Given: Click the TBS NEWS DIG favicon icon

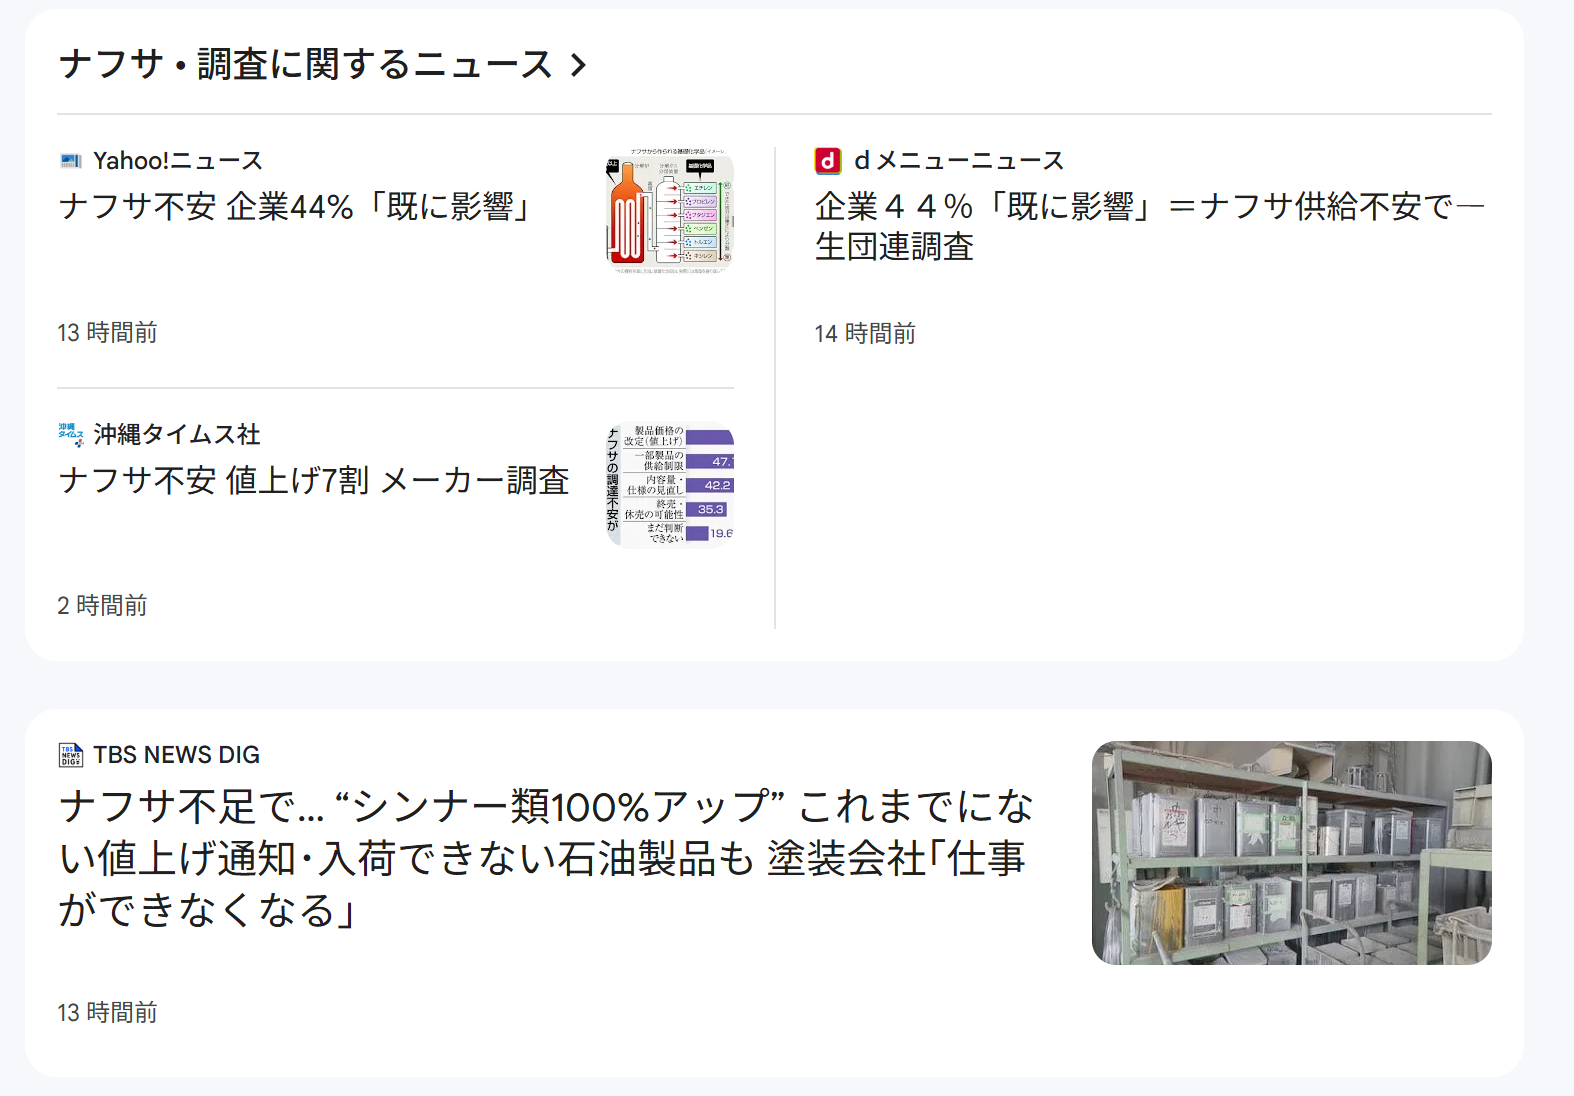Looking at the screenshot, I should (71, 755).
